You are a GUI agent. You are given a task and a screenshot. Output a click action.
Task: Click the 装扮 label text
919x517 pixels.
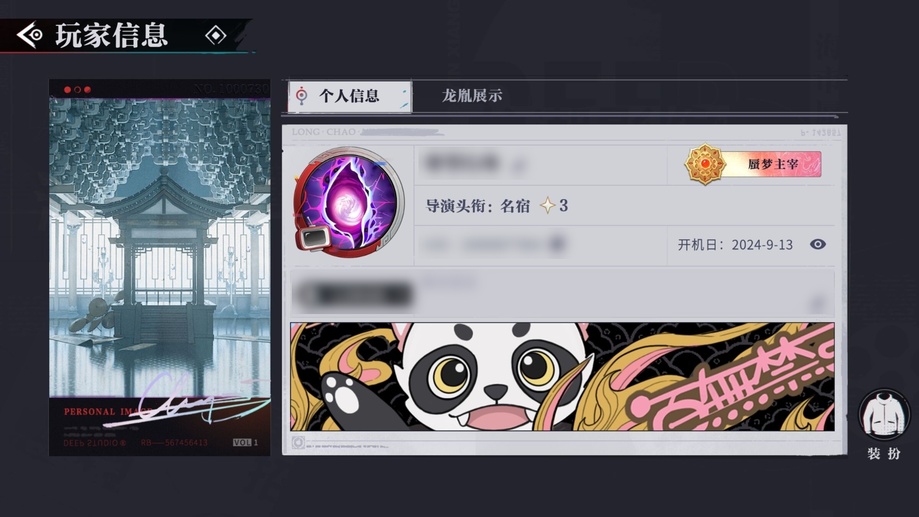(x=884, y=454)
